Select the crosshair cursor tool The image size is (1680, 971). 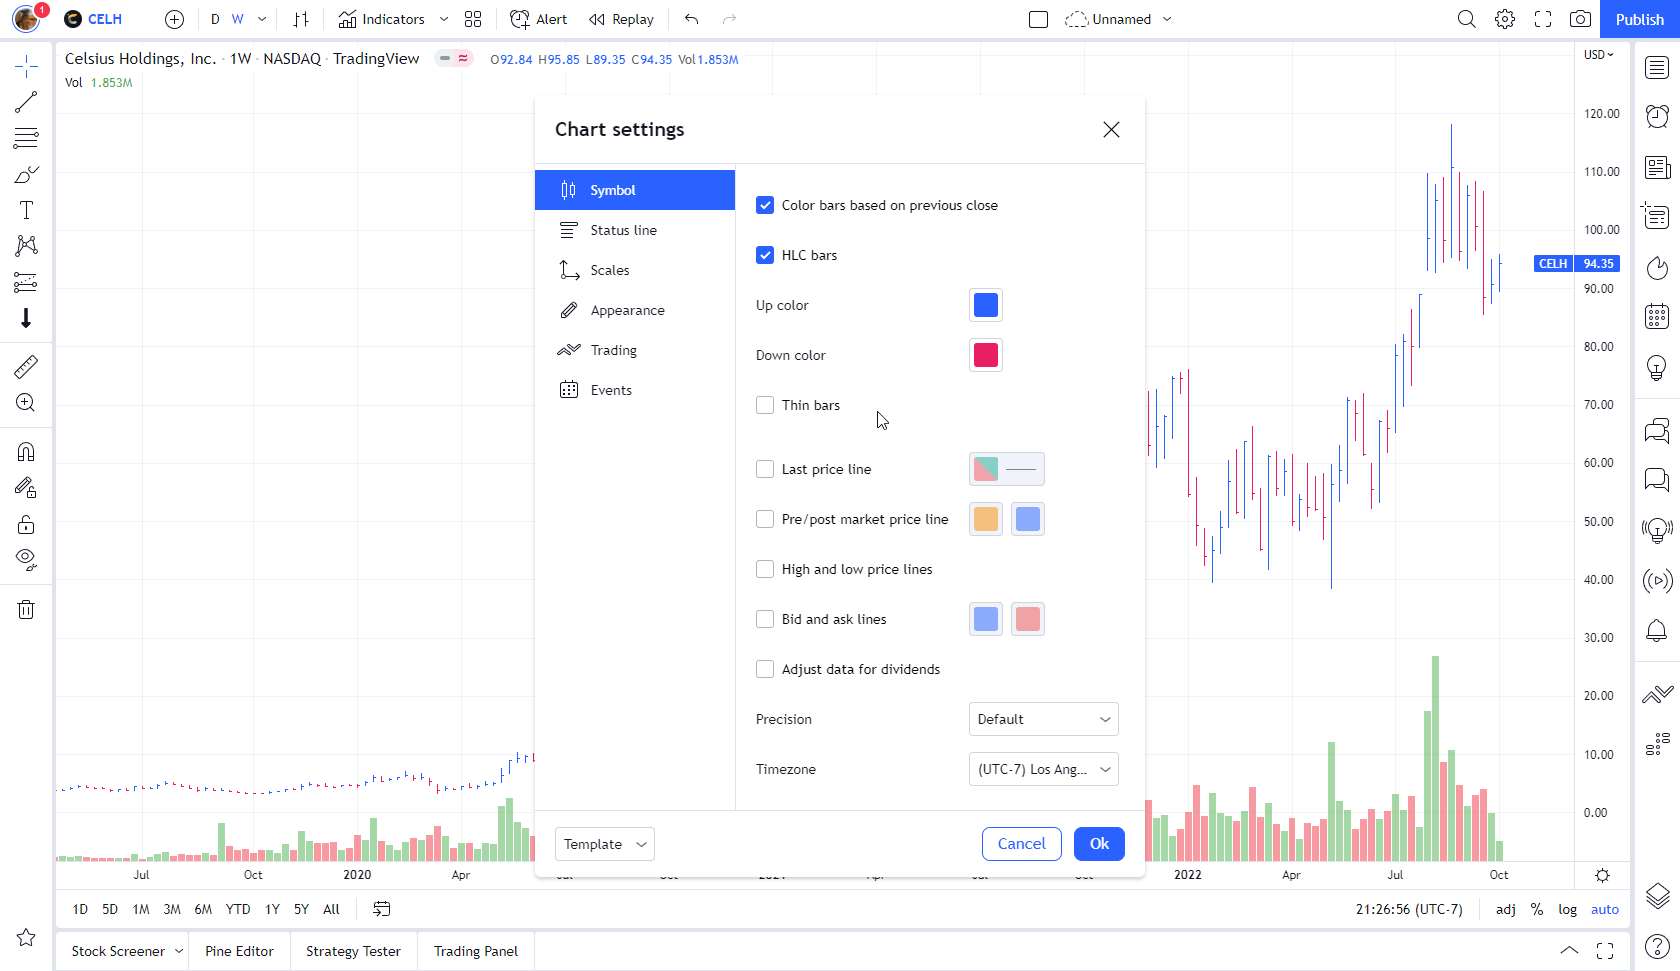26,67
